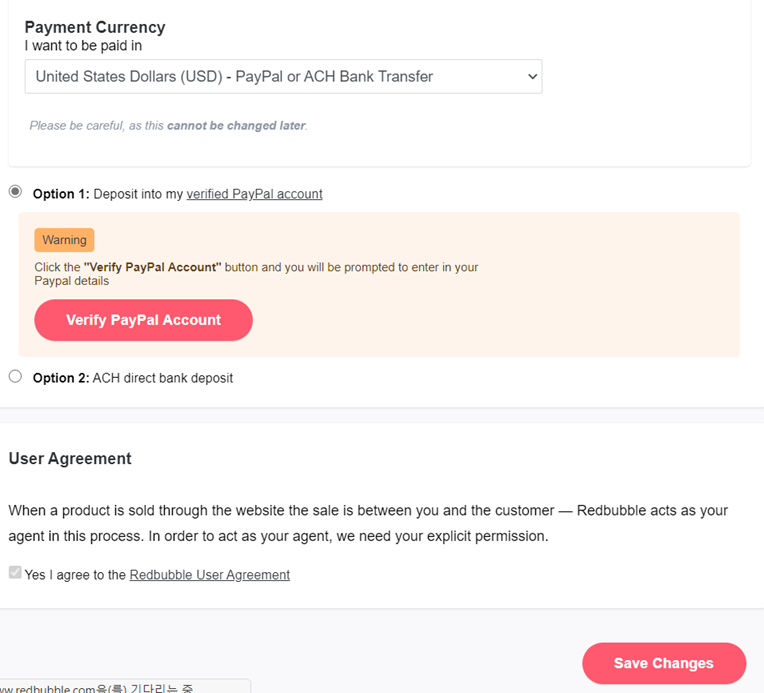Click the 'Yes I agree to the' label

pyautogui.click(x=76, y=575)
